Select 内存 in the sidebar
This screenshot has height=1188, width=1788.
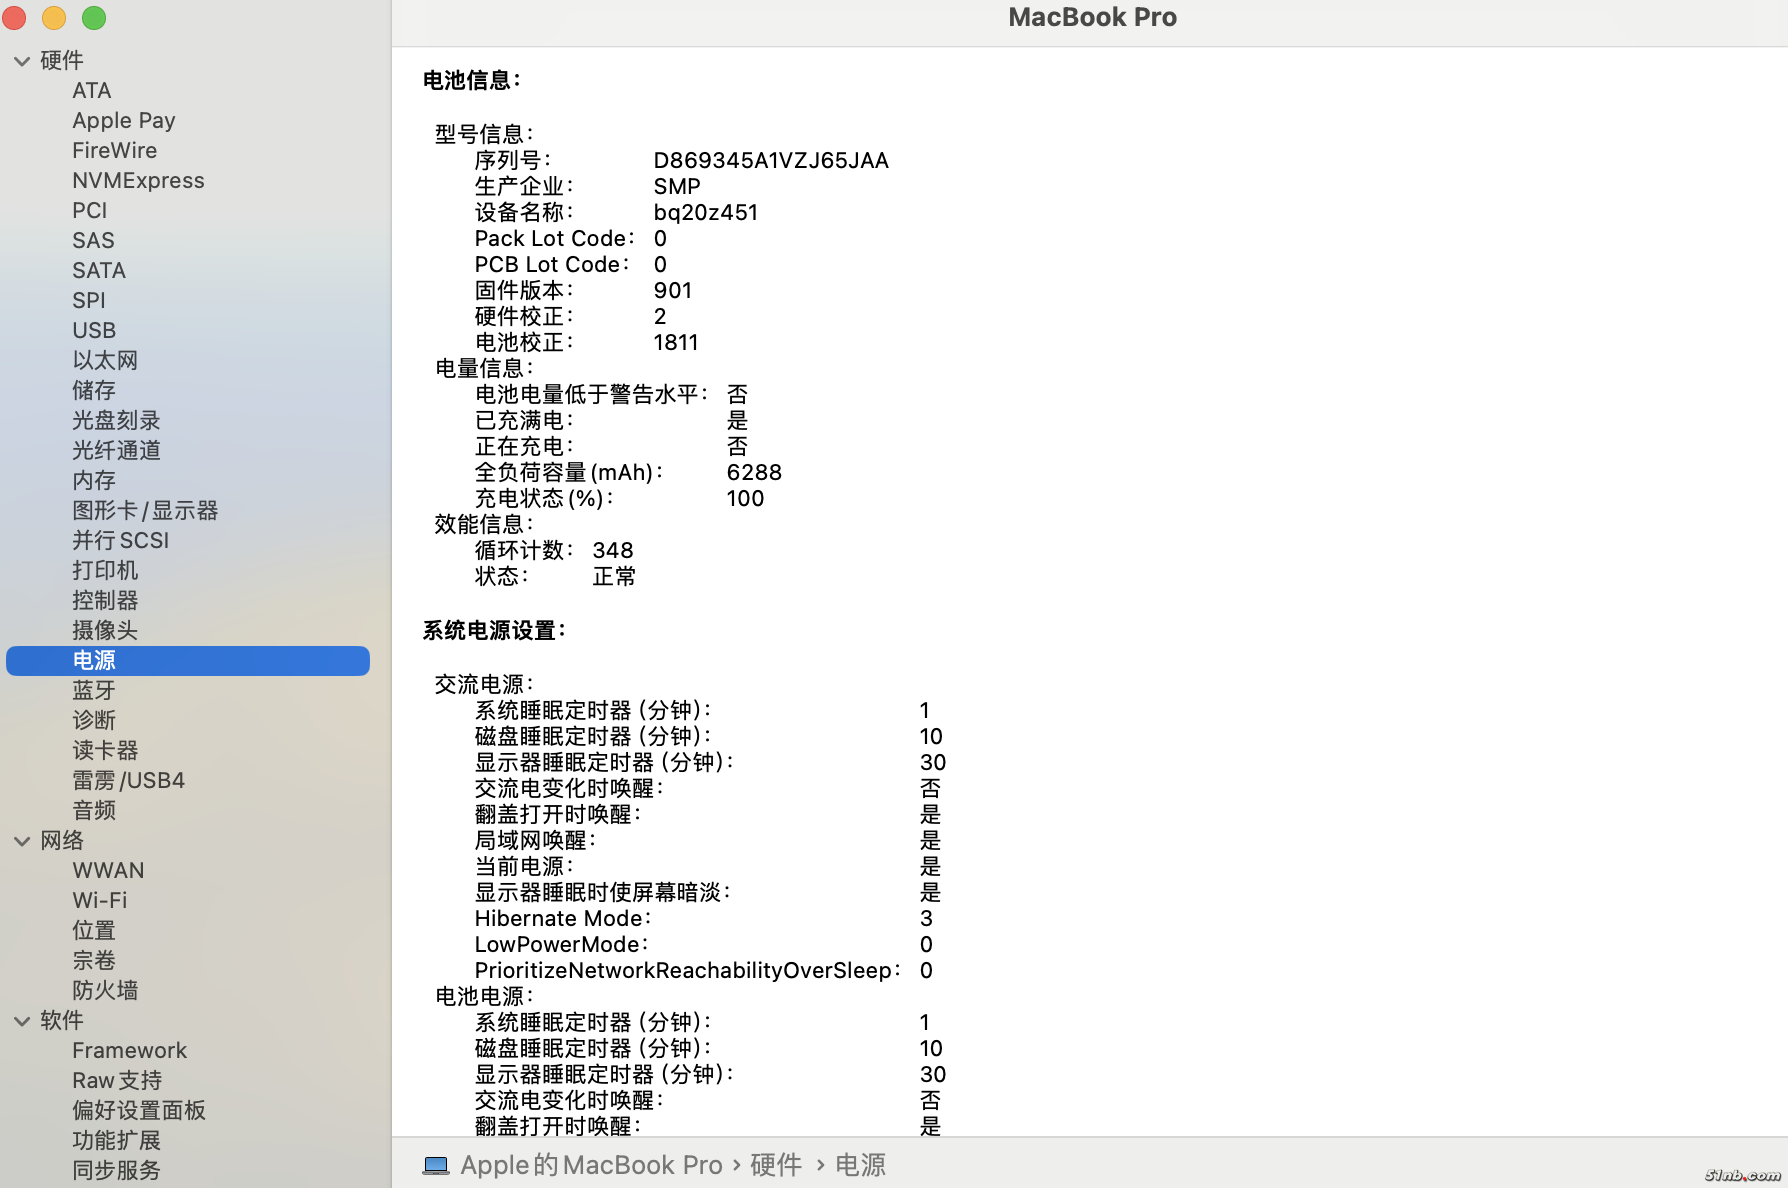click(94, 480)
